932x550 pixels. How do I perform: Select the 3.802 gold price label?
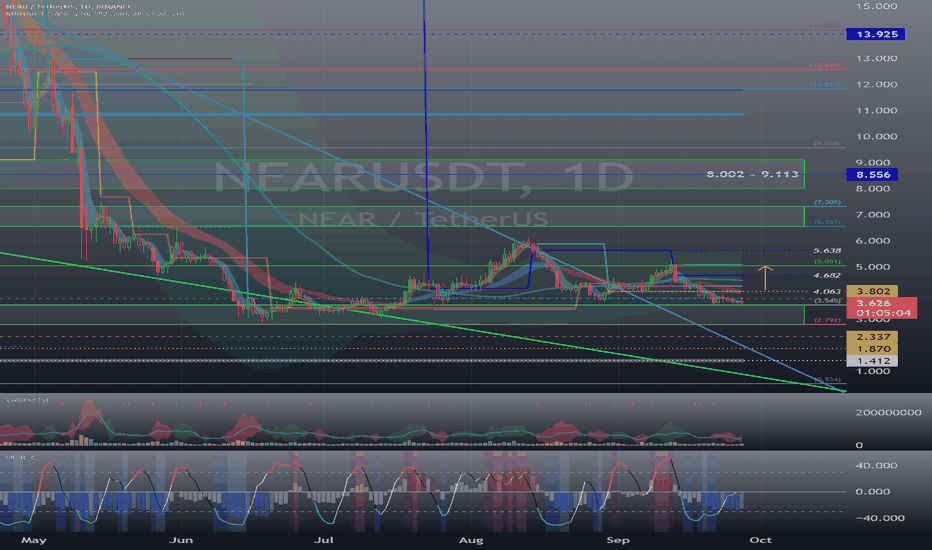(x=872, y=291)
